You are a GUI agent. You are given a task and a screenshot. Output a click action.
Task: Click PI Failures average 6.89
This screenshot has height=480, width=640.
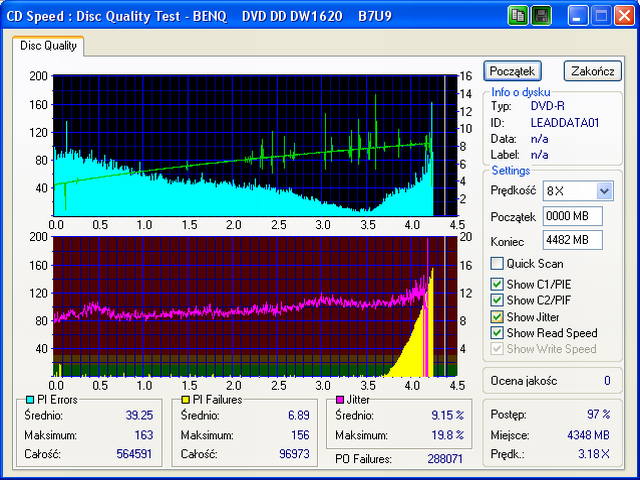(x=299, y=416)
